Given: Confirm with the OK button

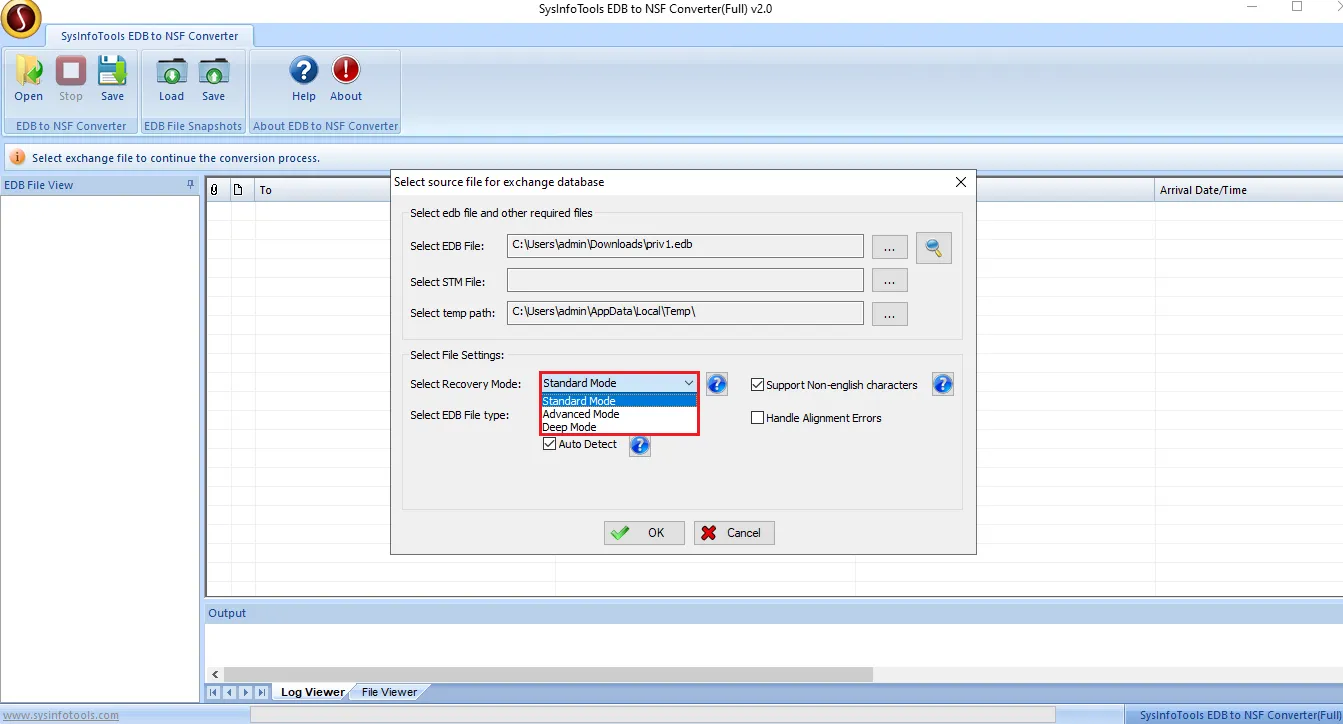Looking at the screenshot, I should click(x=644, y=533).
